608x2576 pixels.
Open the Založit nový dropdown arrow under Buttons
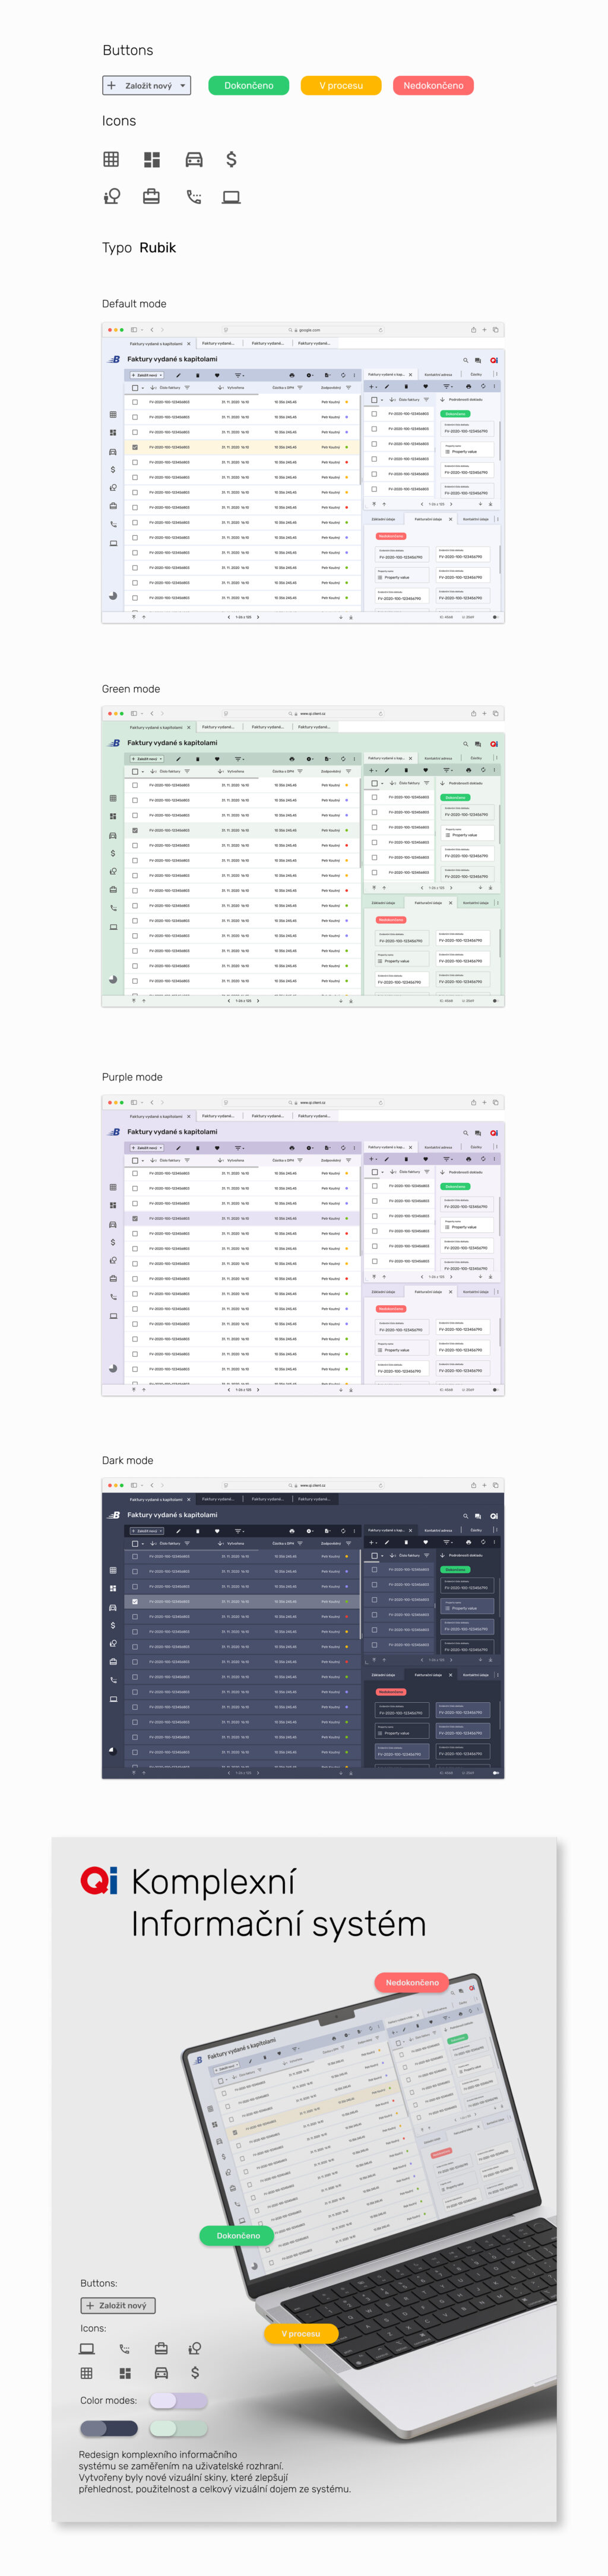[x=183, y=86]
